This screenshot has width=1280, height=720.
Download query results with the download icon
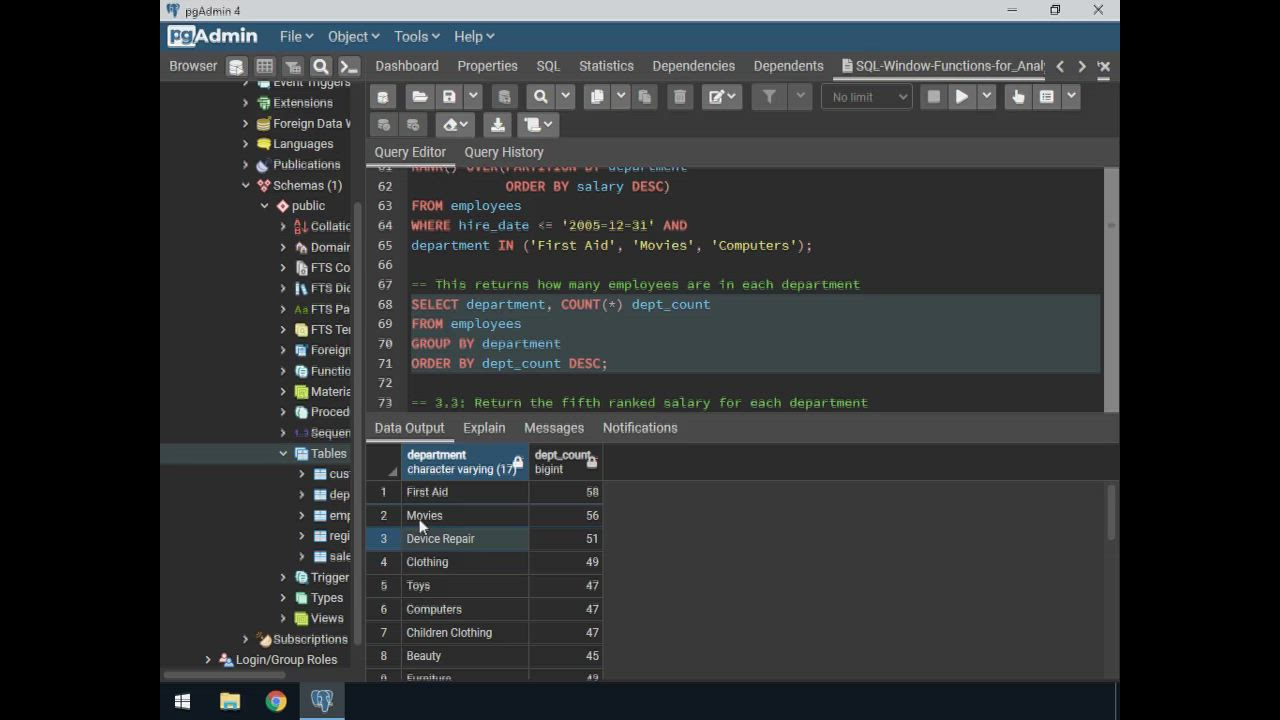497,125
